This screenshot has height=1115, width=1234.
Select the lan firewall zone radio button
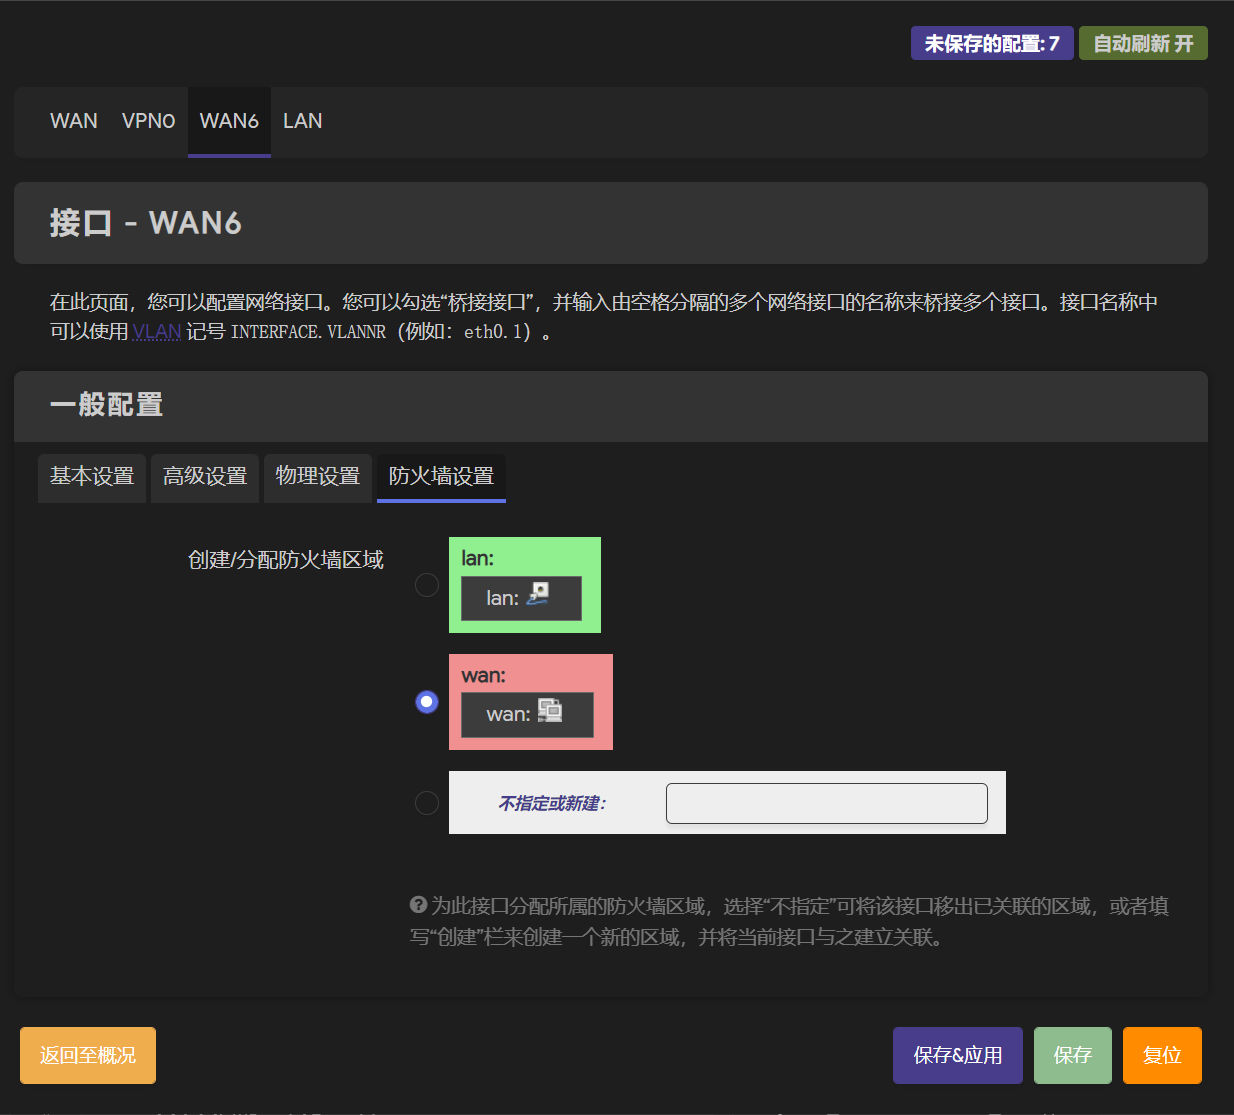pos(427,585)
